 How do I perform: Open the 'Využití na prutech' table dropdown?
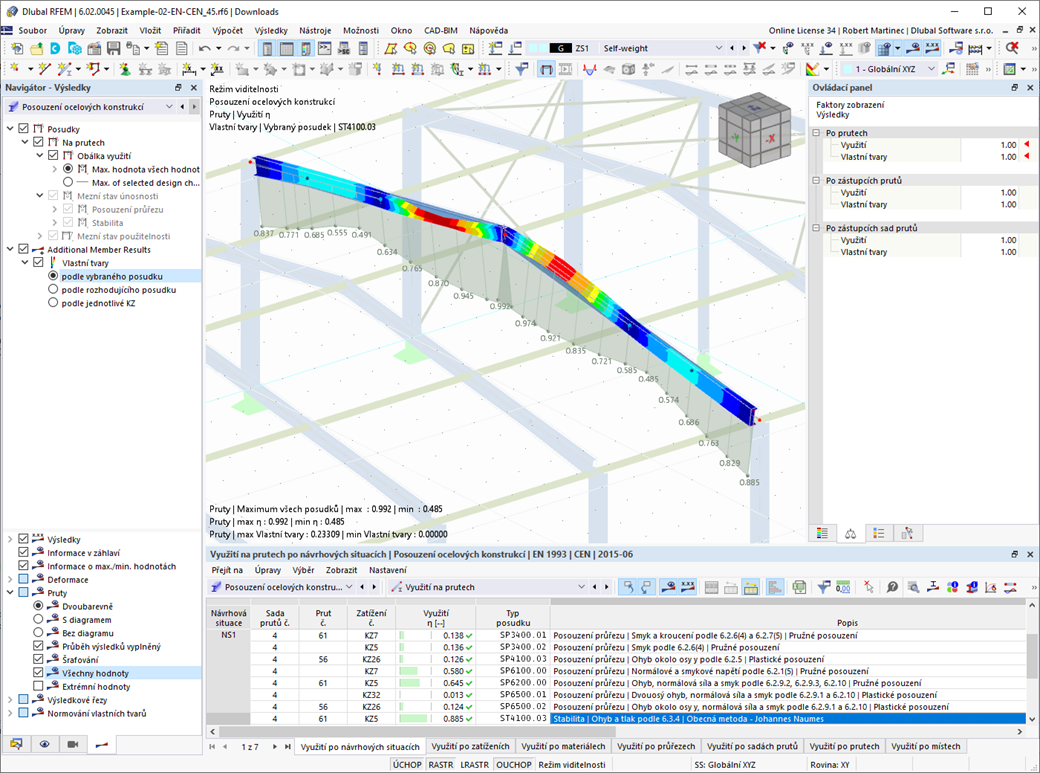click(581, 587)
